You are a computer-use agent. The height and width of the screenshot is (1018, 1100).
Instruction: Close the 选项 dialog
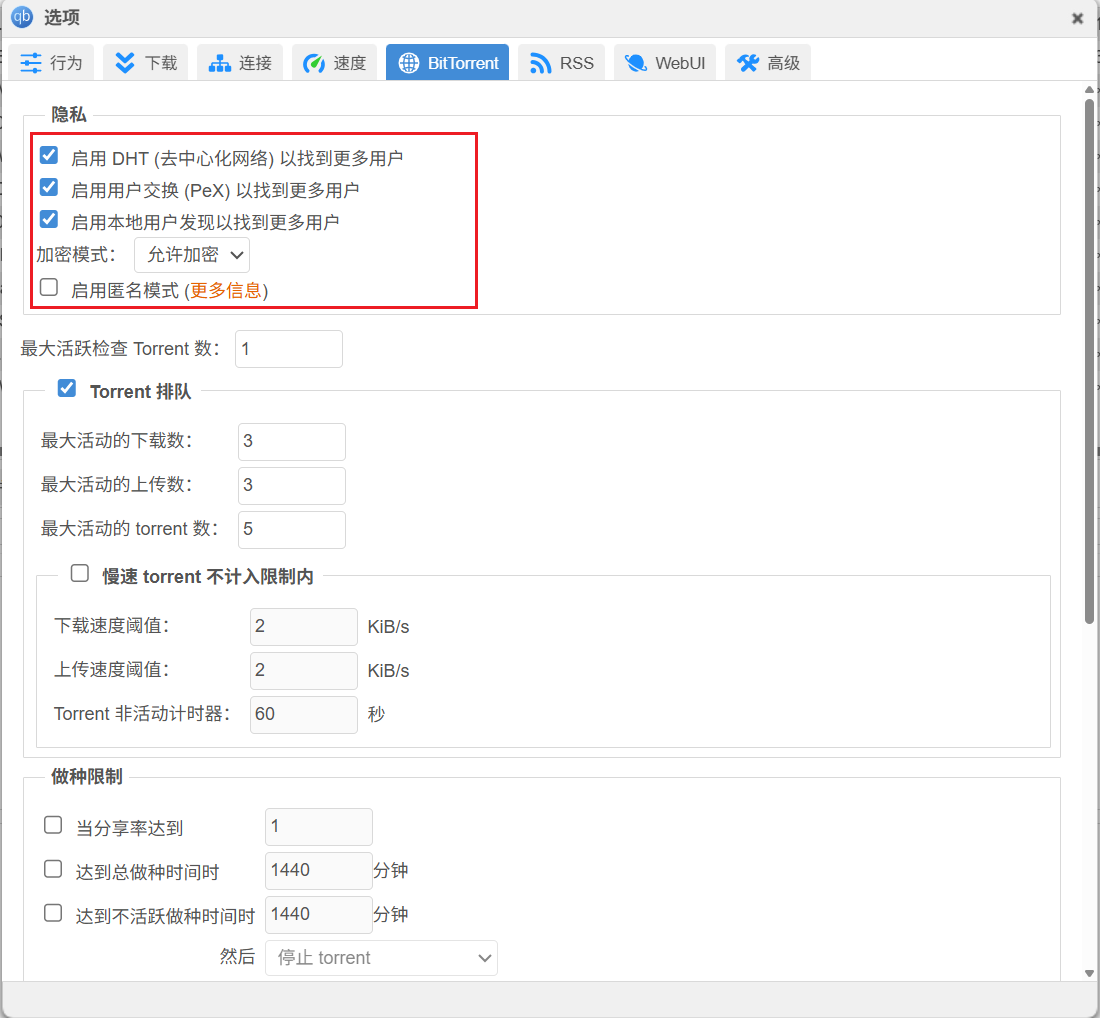[x=1077, y=18]
